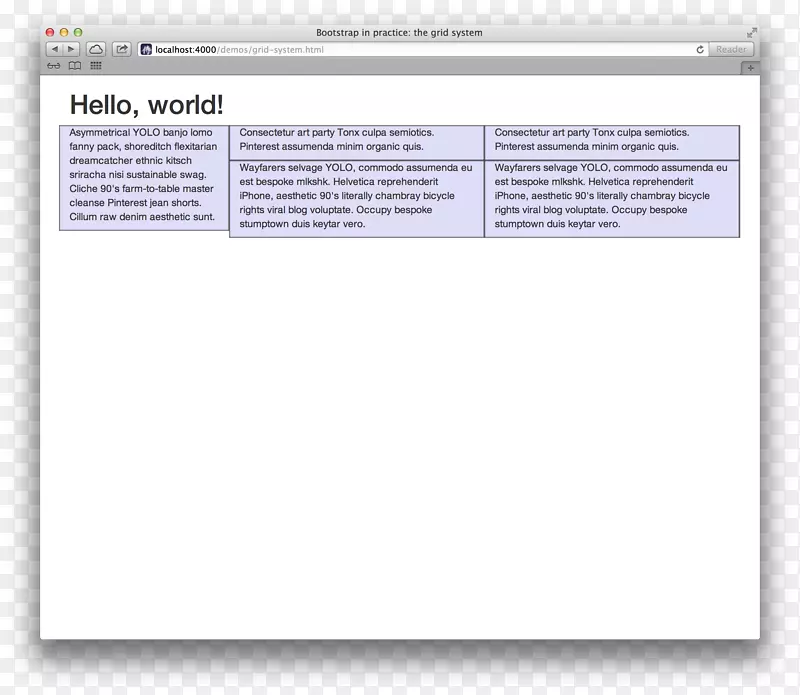Click the Asymmetrical YOLO banjo paragraph
The height and width of the screenshot is (695, 800).
point(143,175)
